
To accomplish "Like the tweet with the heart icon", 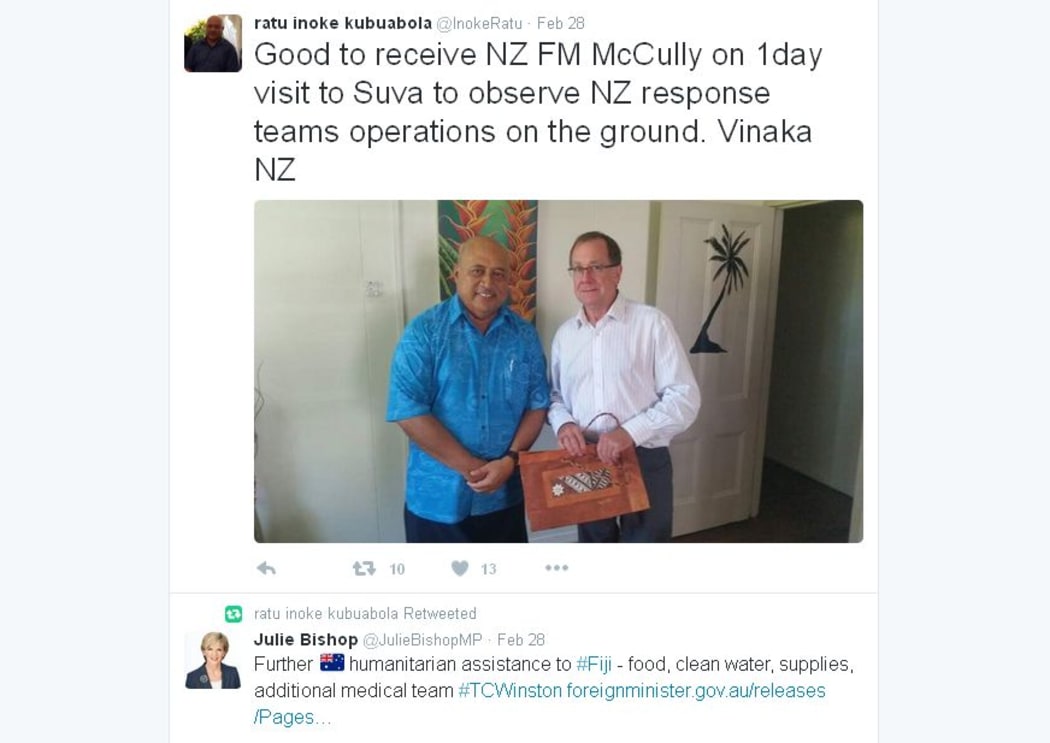I will [x=460, y=568].
